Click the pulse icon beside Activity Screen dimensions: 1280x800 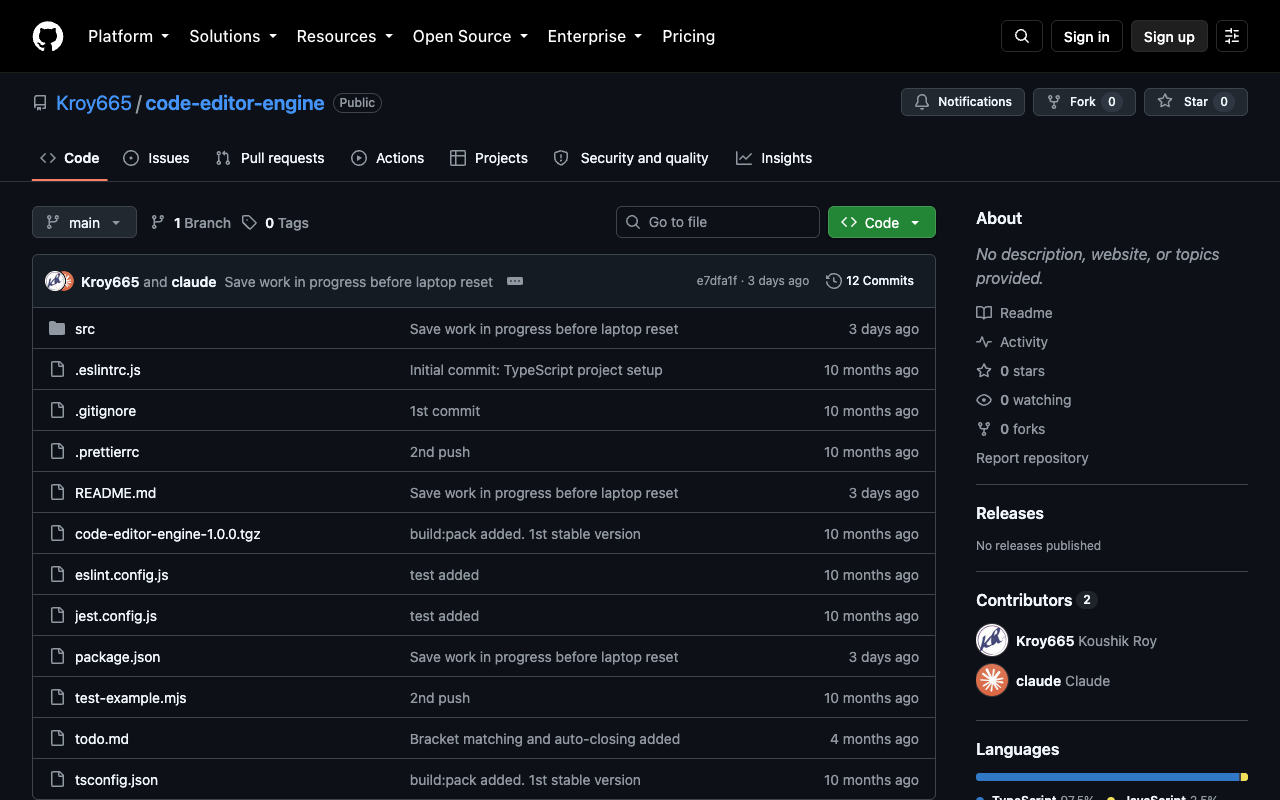pyautogui.click(x=984, y=342)
